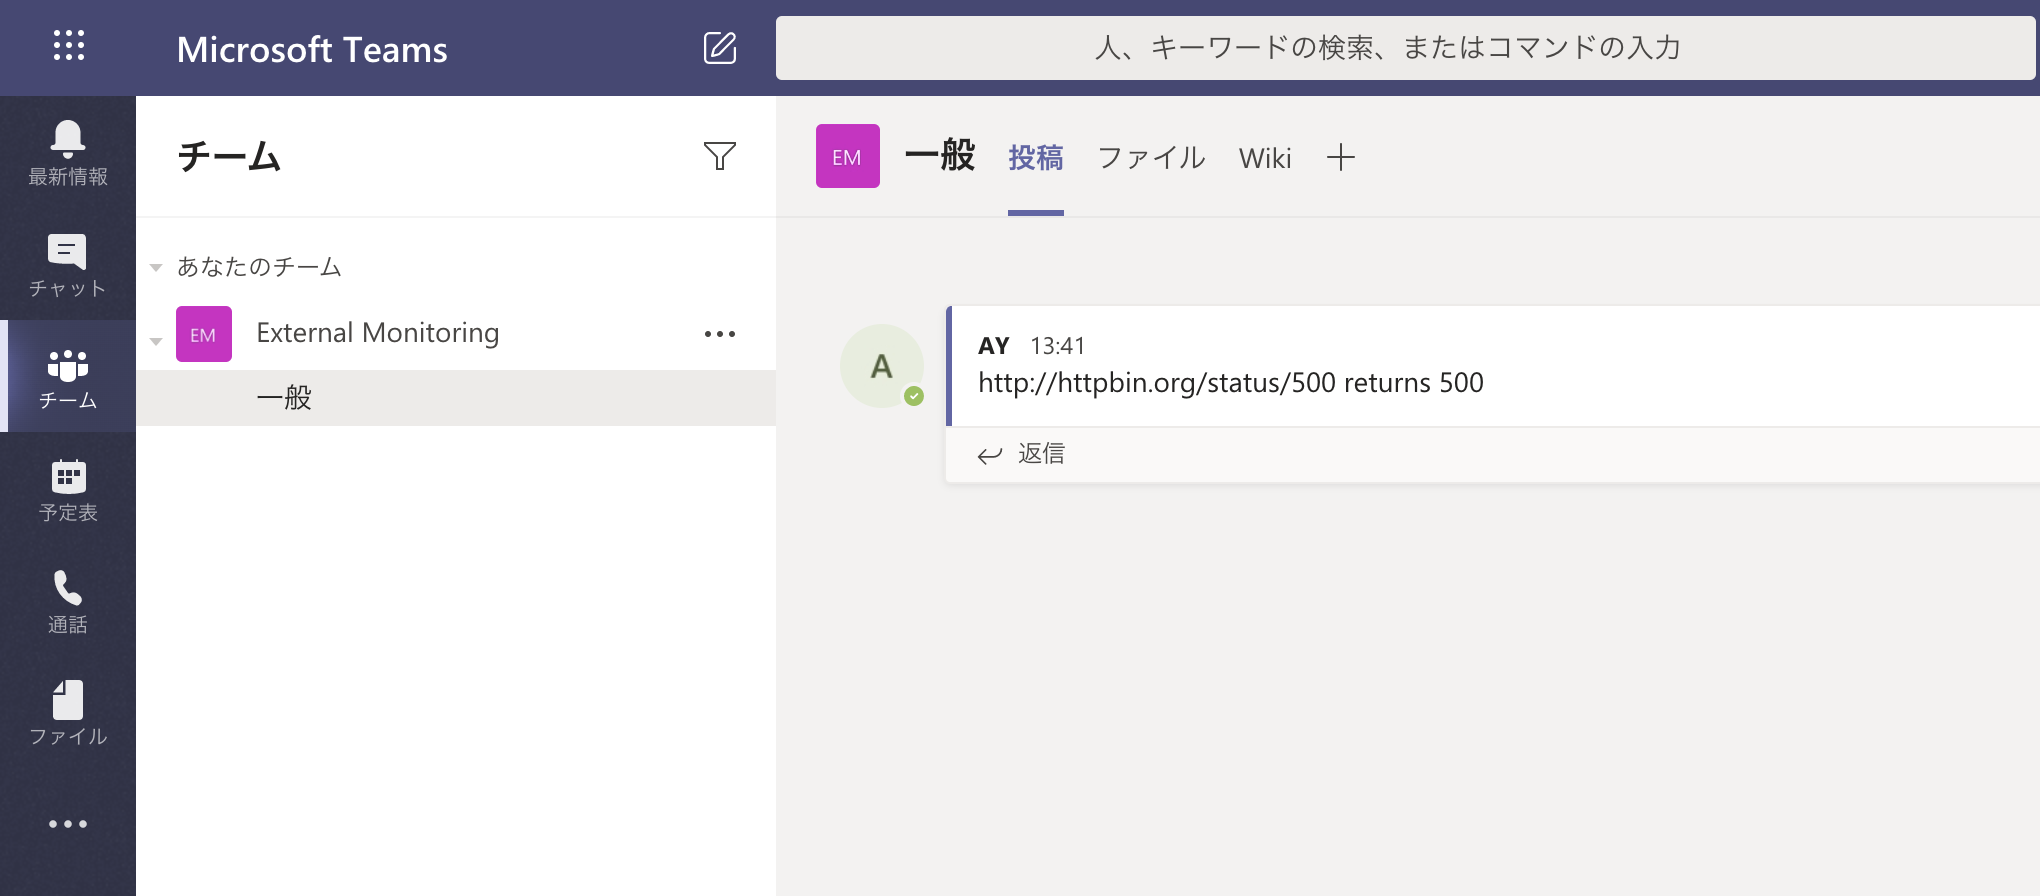The height and width of the screenshot is (896, 2040).
Task: Add a new tab with the plus icon
Action: pyautogui.click(x=1341, y=157)
